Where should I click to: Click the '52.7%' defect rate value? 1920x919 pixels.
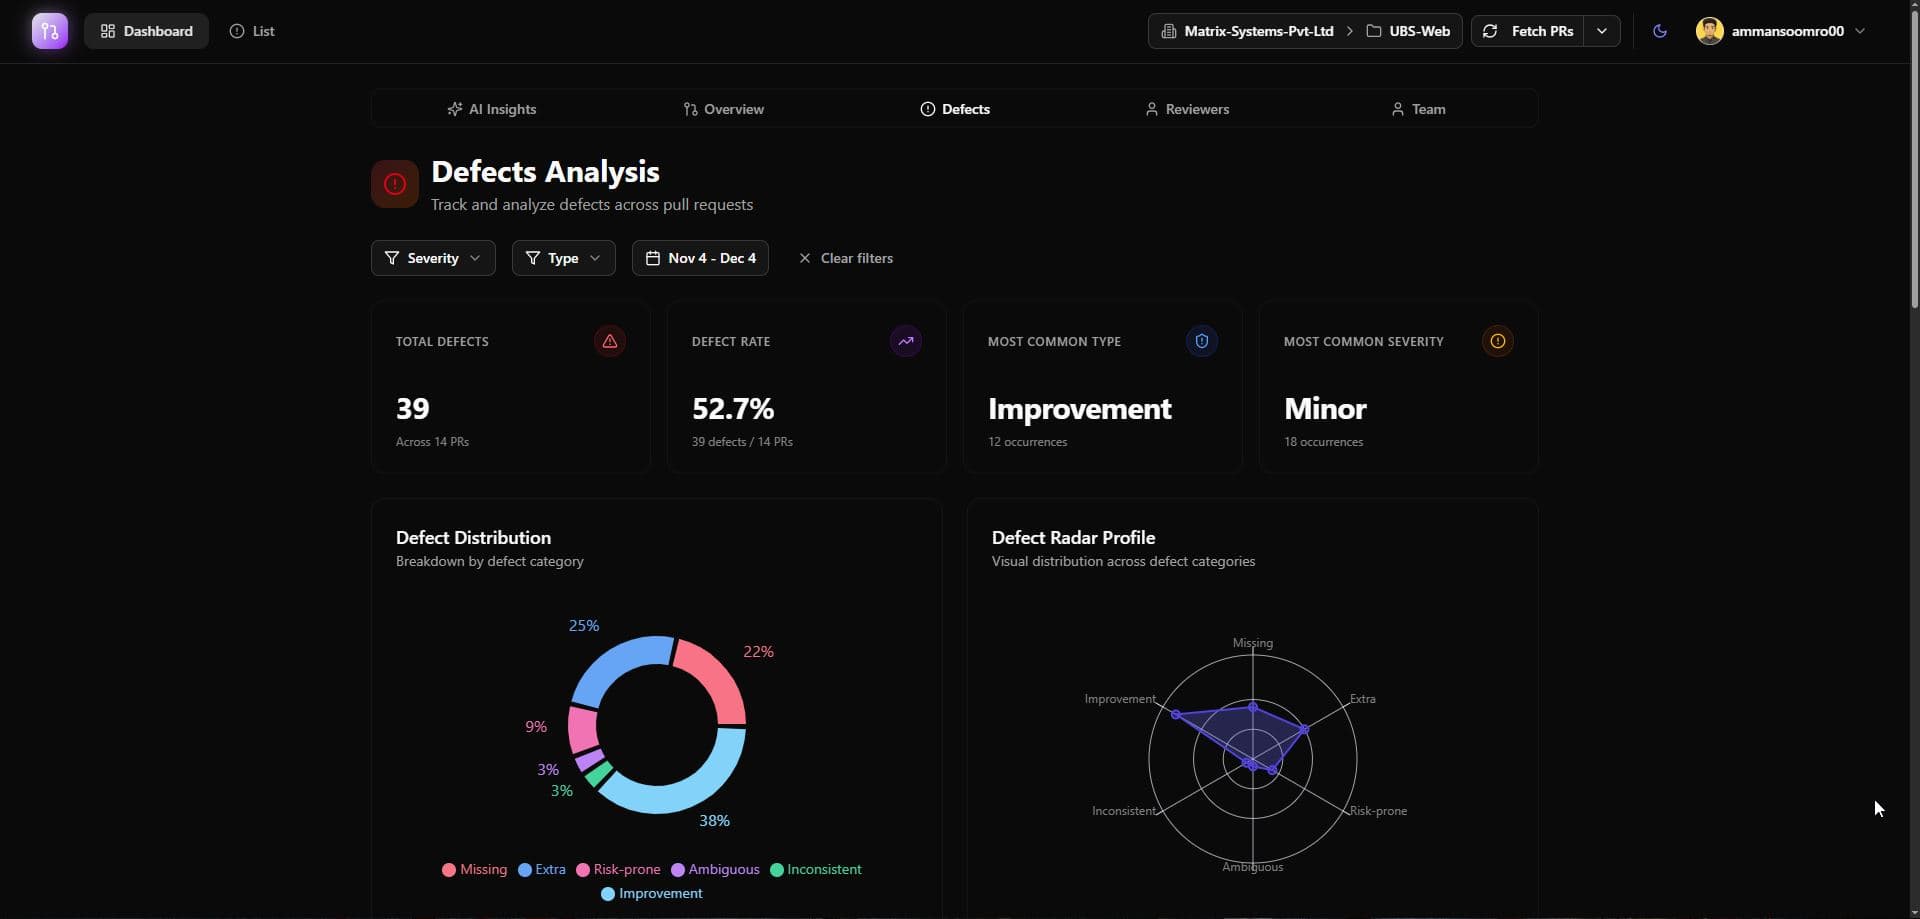[733, 409]
